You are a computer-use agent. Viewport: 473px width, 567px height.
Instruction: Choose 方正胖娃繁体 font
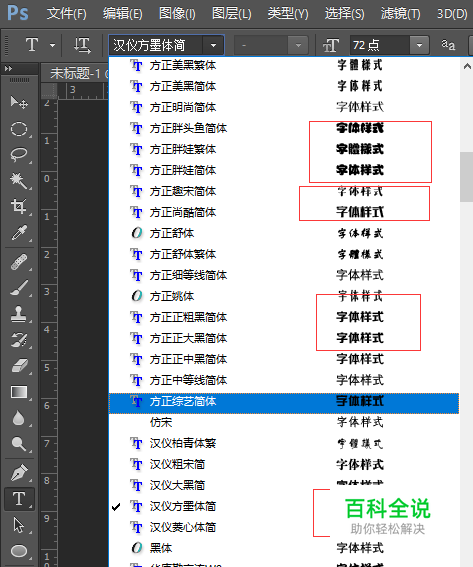[x=284, y=149]
